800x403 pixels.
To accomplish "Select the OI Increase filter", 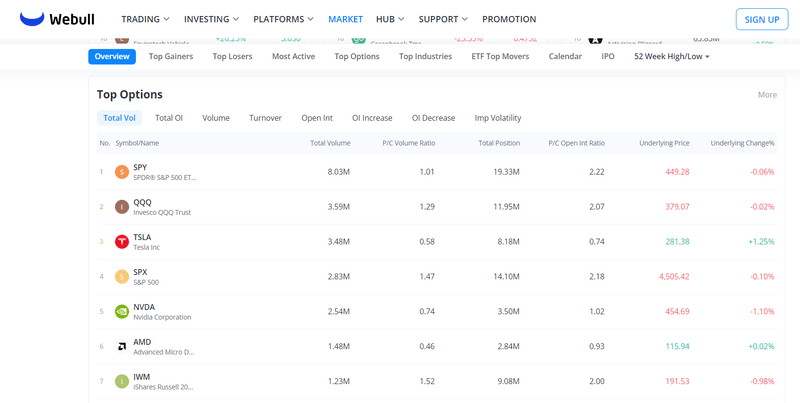I will coord(372,118).
